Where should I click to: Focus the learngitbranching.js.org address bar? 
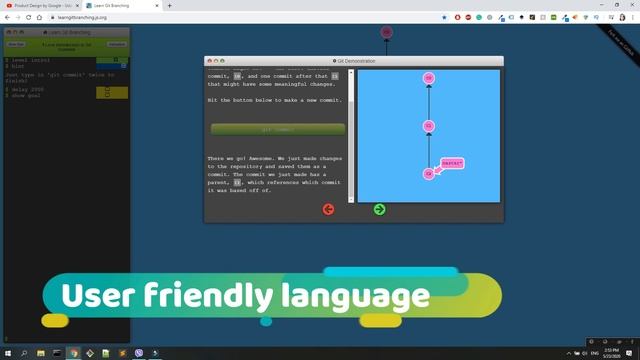pyautogui.click(x=245, y=18)
